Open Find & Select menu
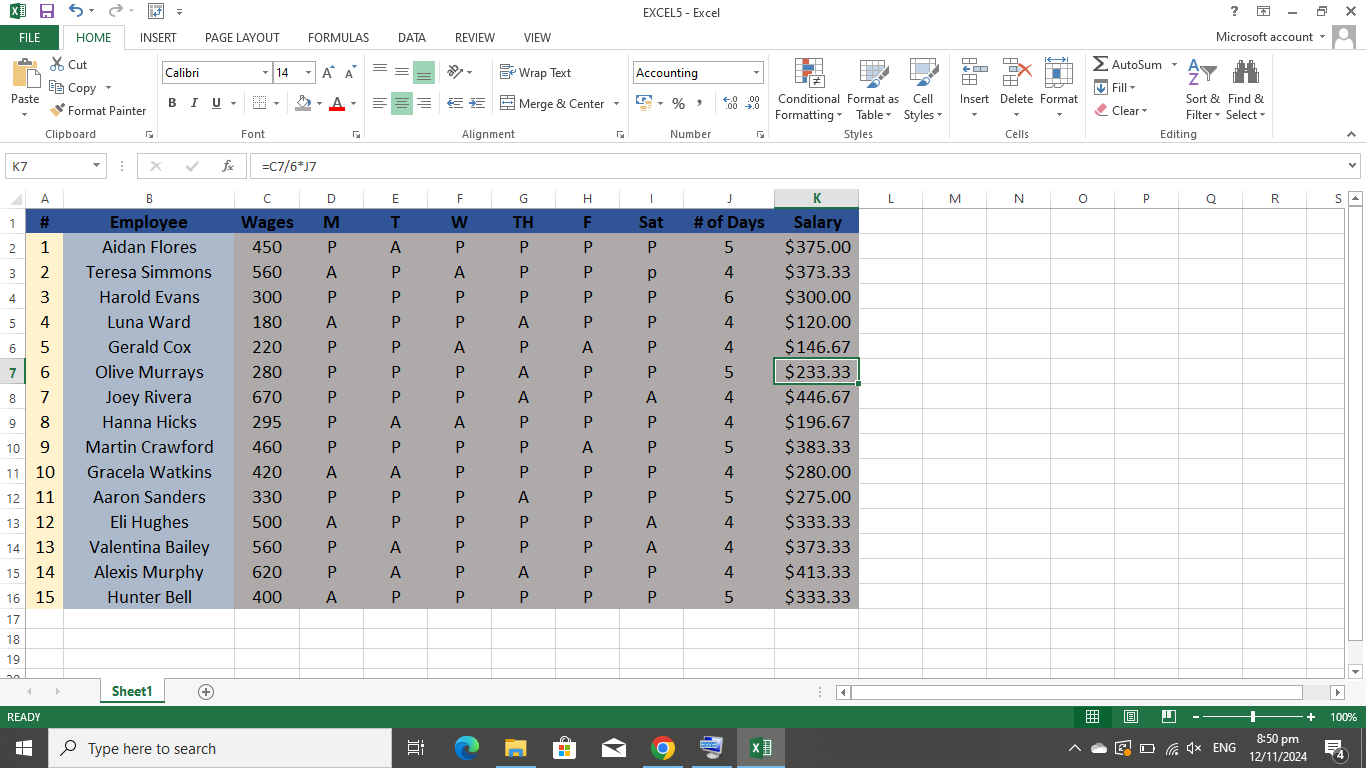1366x768 pixels. click(x=1245, y=89)
